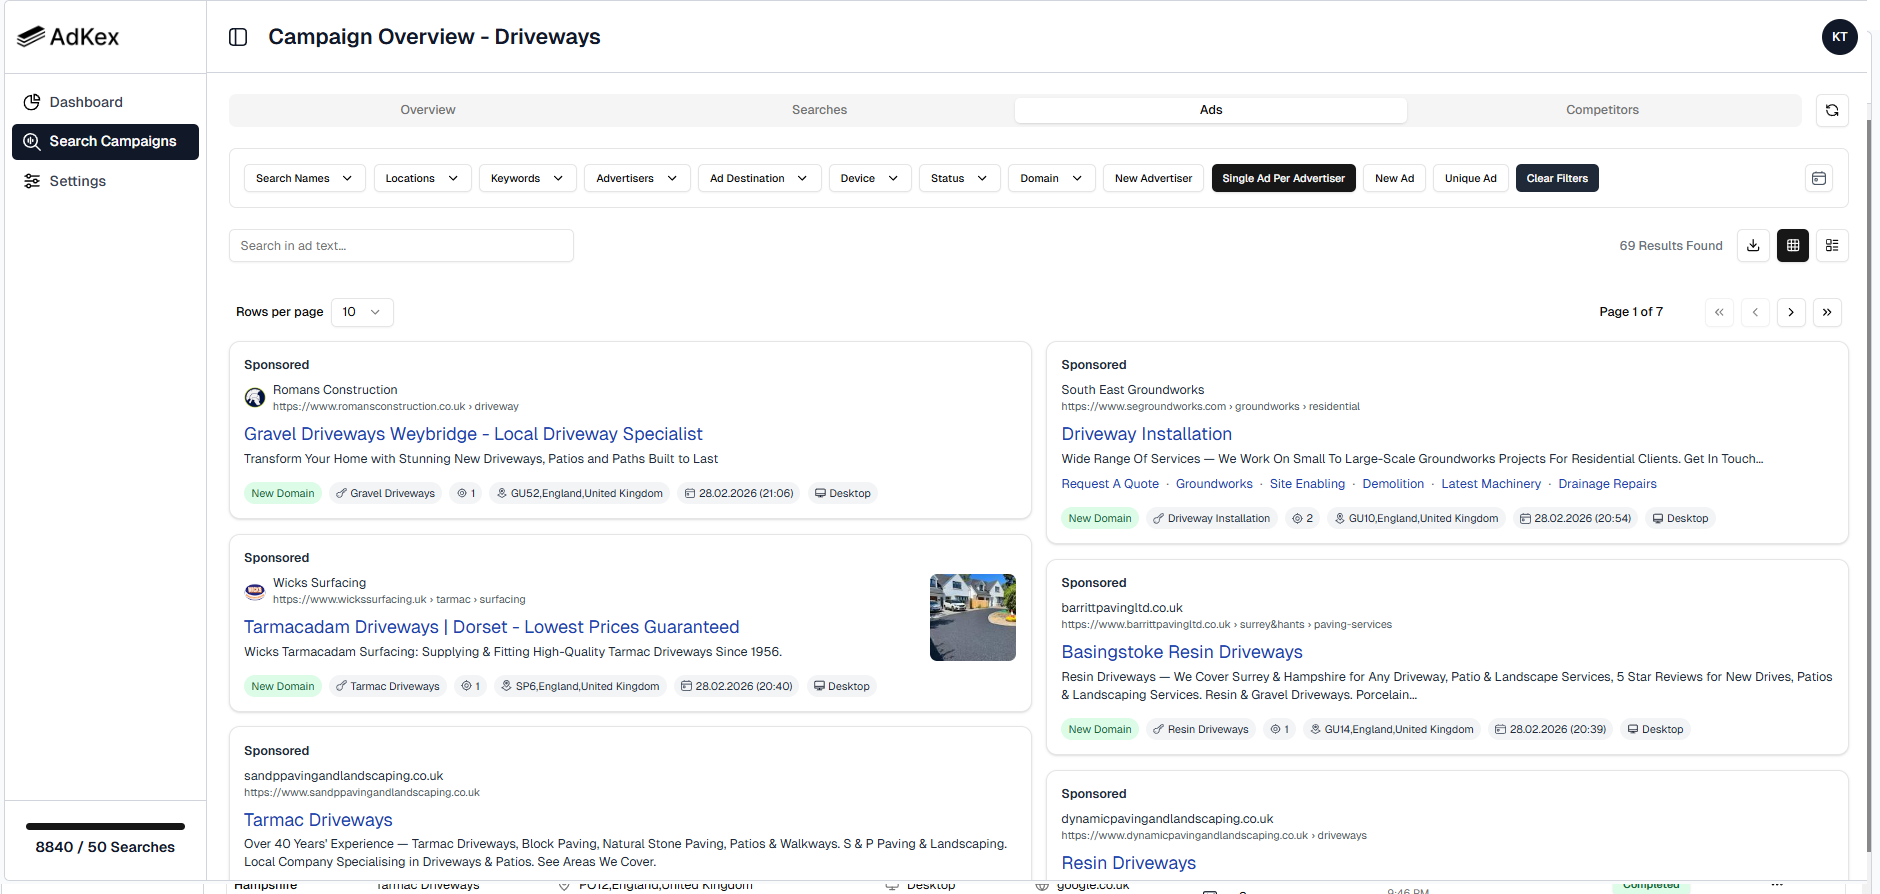
Task: Click the Search in ad text field
Action: [x=401, y=245]
